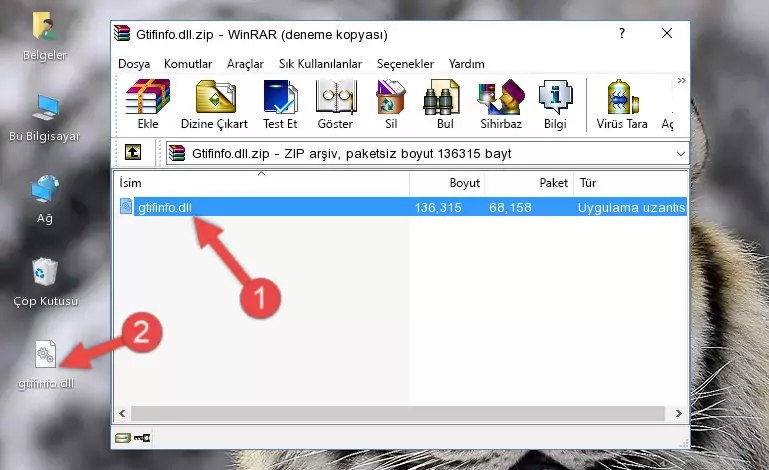Open the Sık Kullanılanlar menu

click(320, 64)
